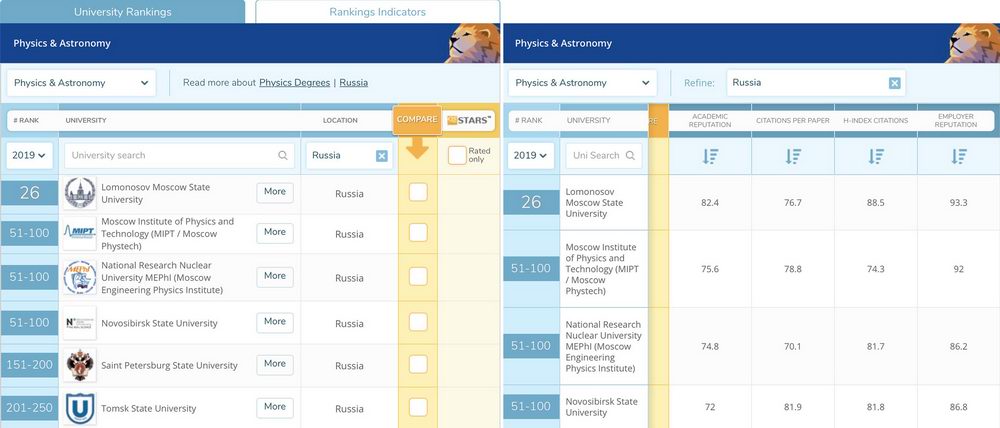Click Lomonosov Moscow State University logo
Viewport: 1000px width, 428px height.
pyautogui.click(x=80, y=193)
